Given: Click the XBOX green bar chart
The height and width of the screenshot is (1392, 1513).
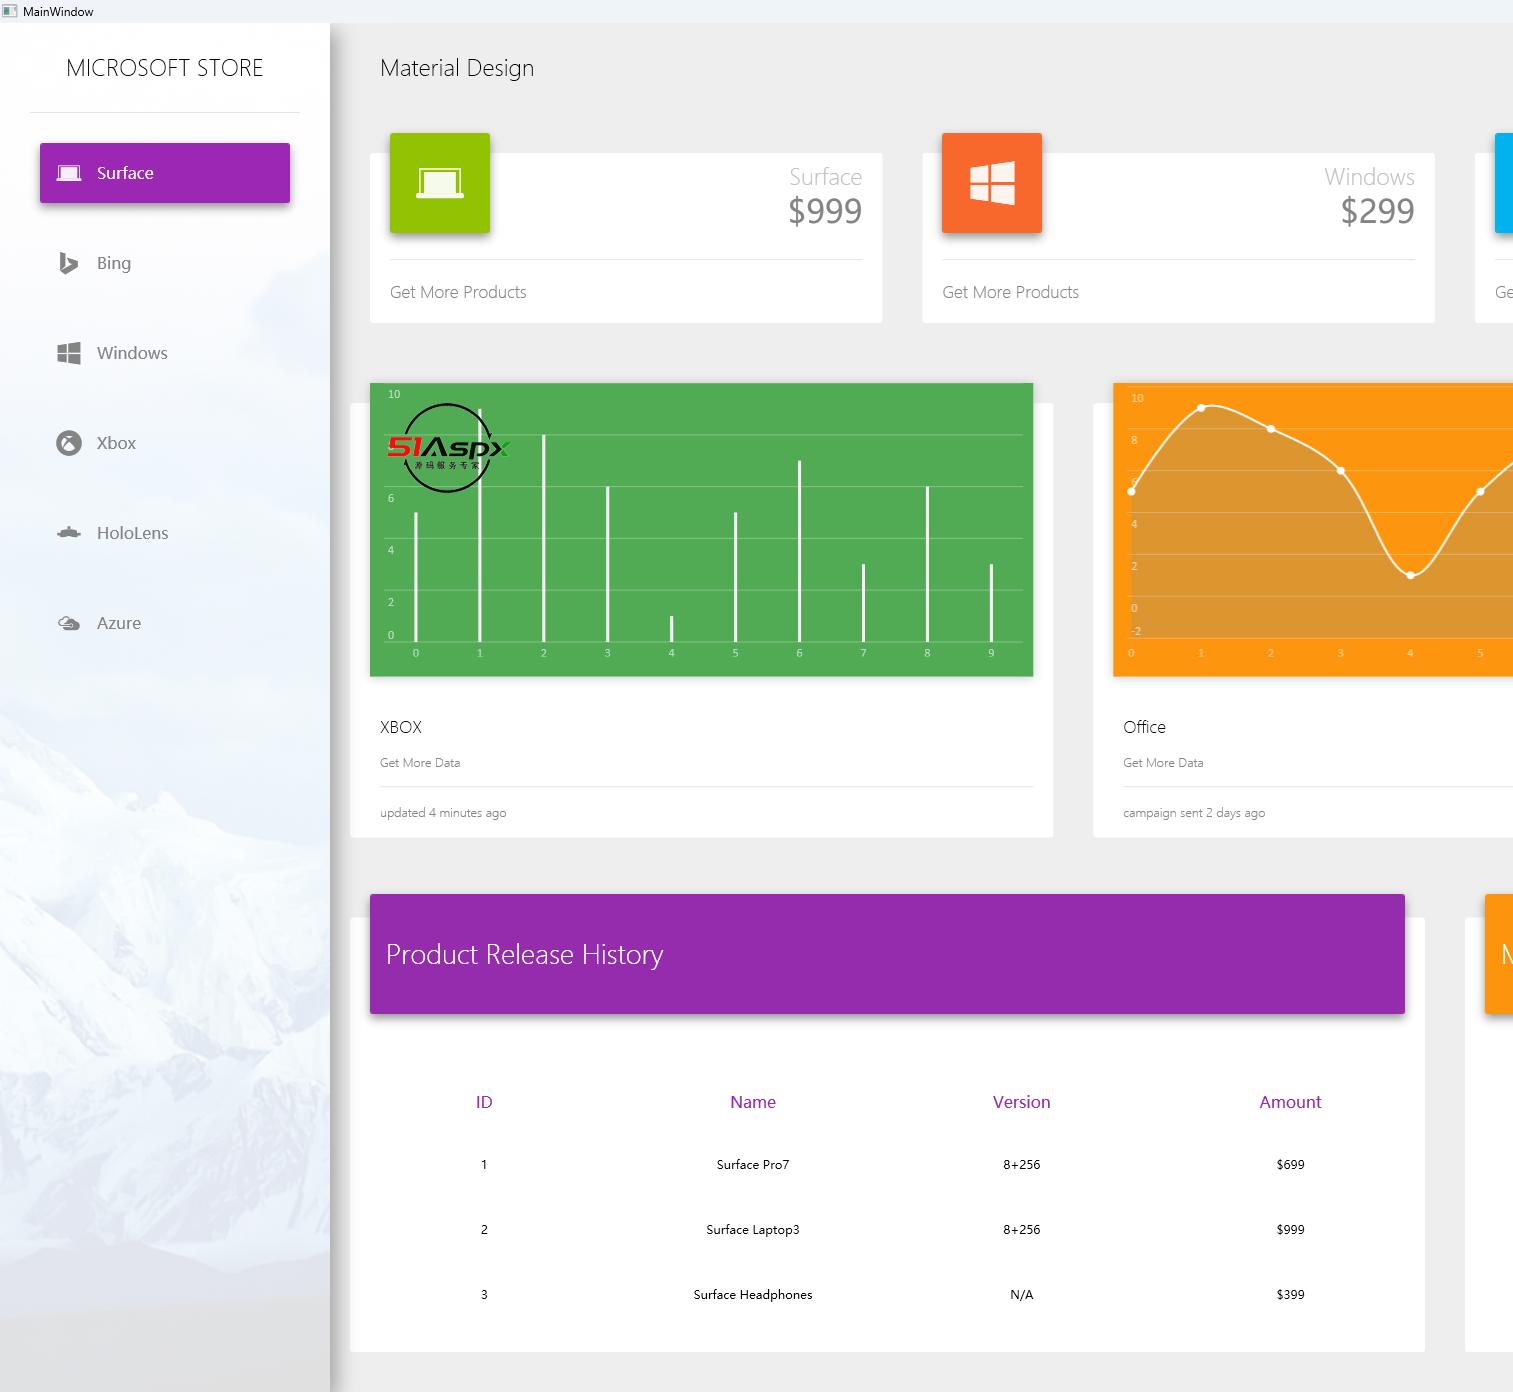Looking at the screenshot, I should [x=701, y=530].
